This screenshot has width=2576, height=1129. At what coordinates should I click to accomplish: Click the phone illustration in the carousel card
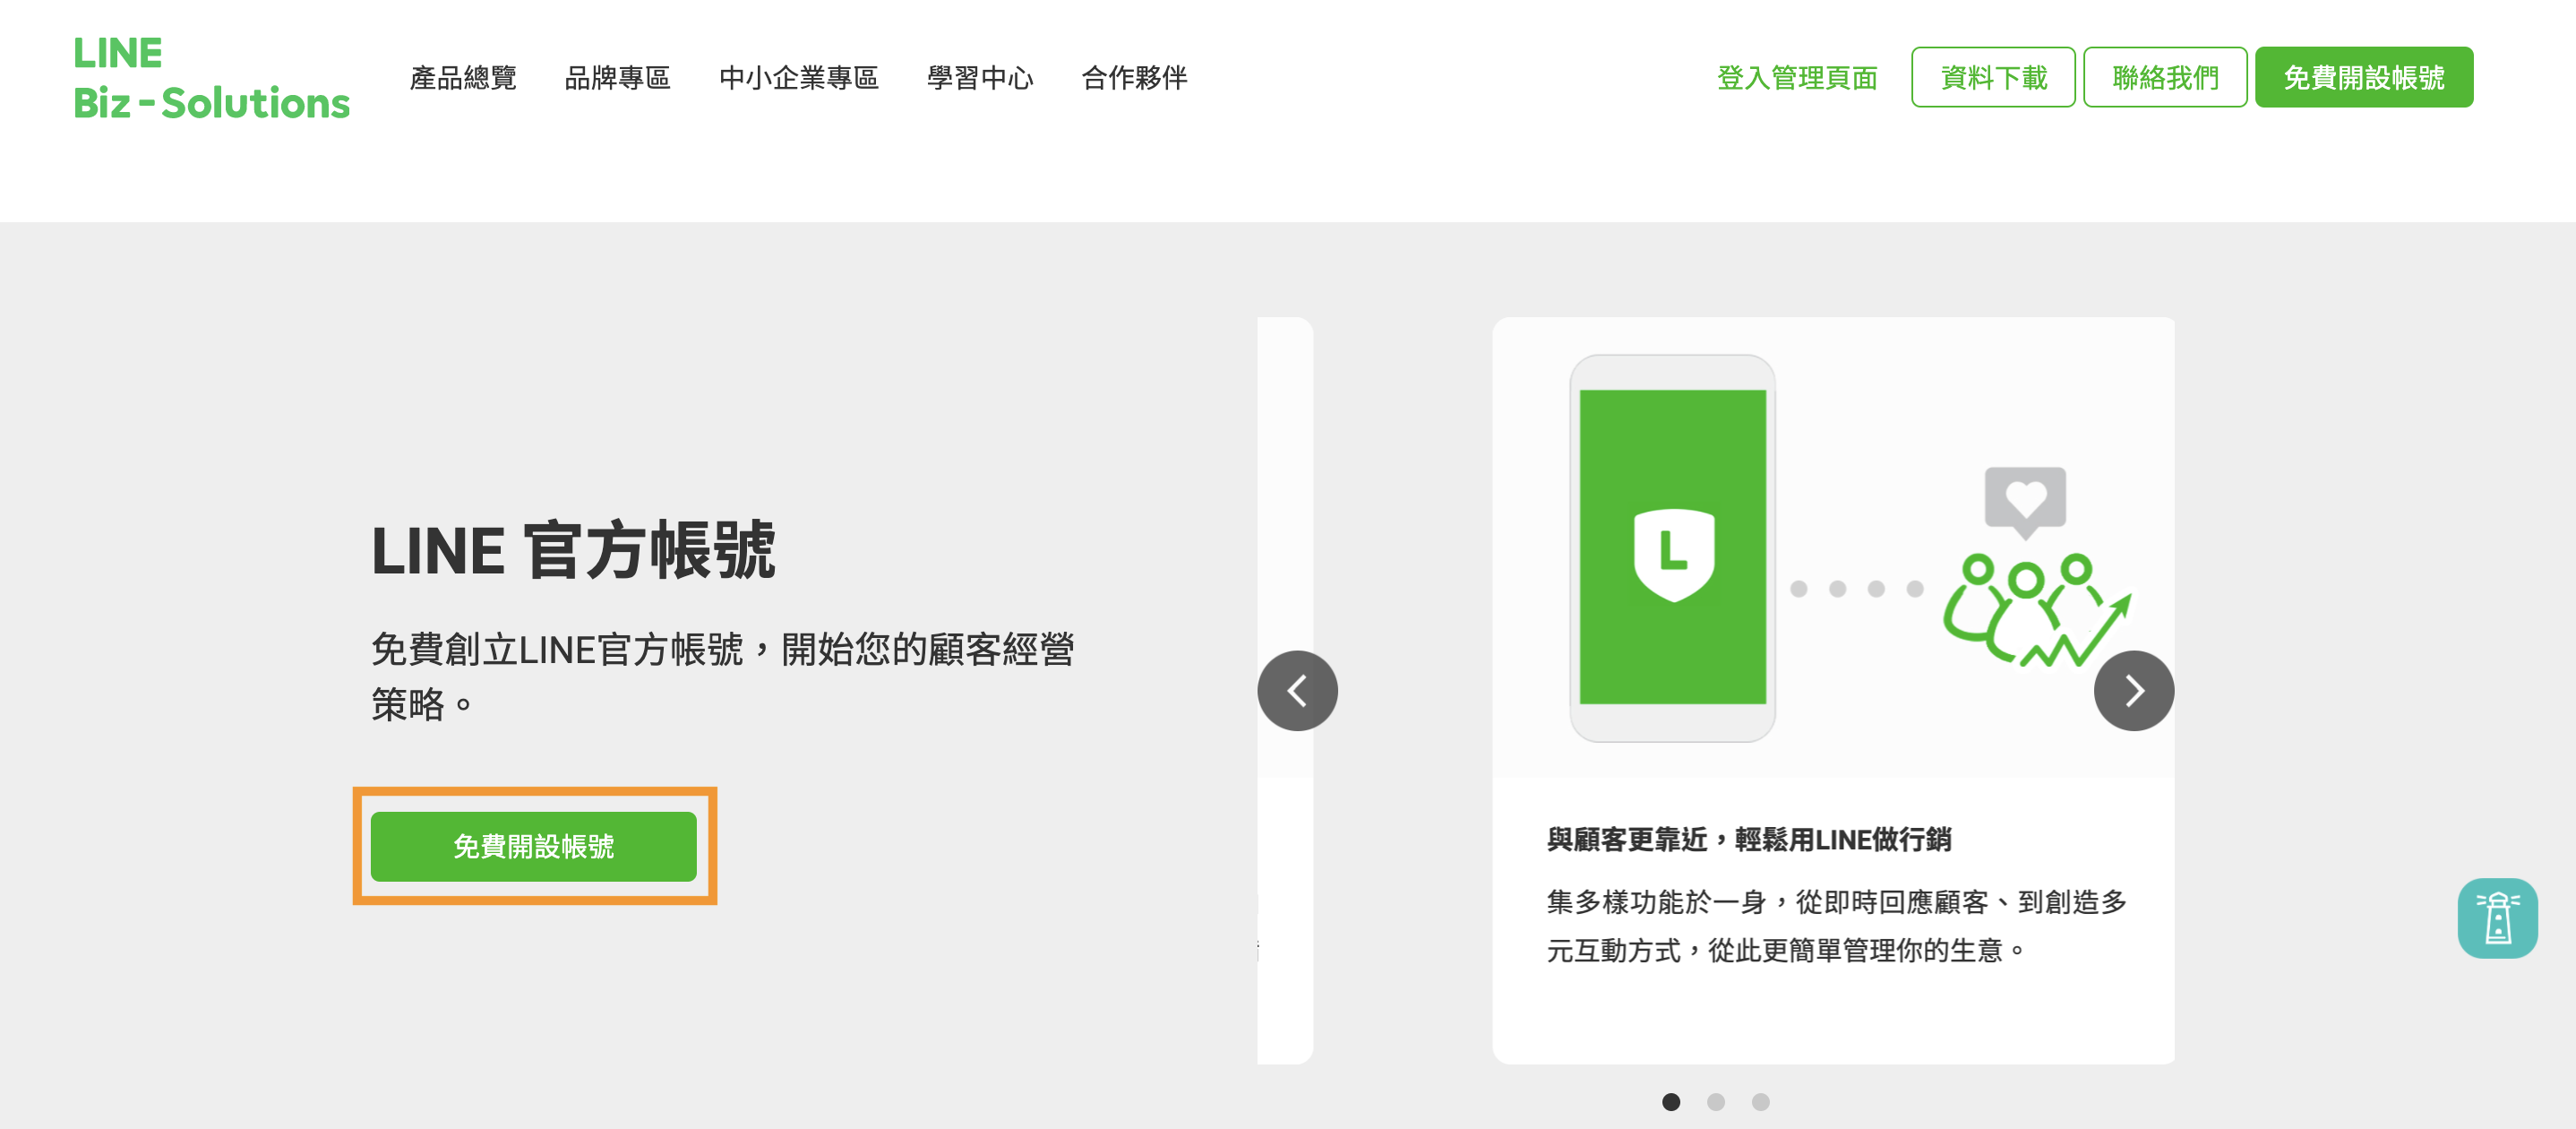pyautogui.click(x=1672, y=548)
